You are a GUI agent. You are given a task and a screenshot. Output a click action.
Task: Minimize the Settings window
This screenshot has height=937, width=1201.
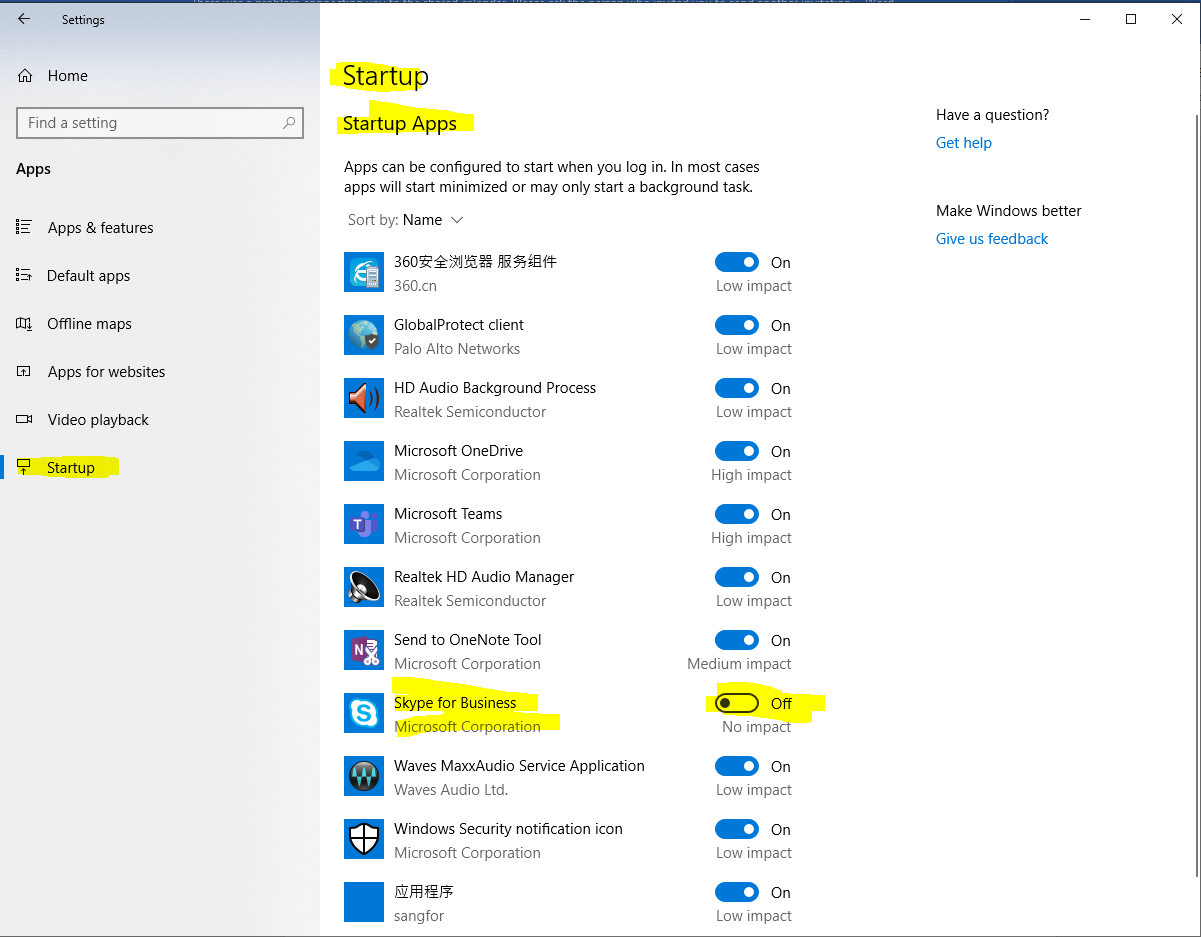[x=1085, y=19]
